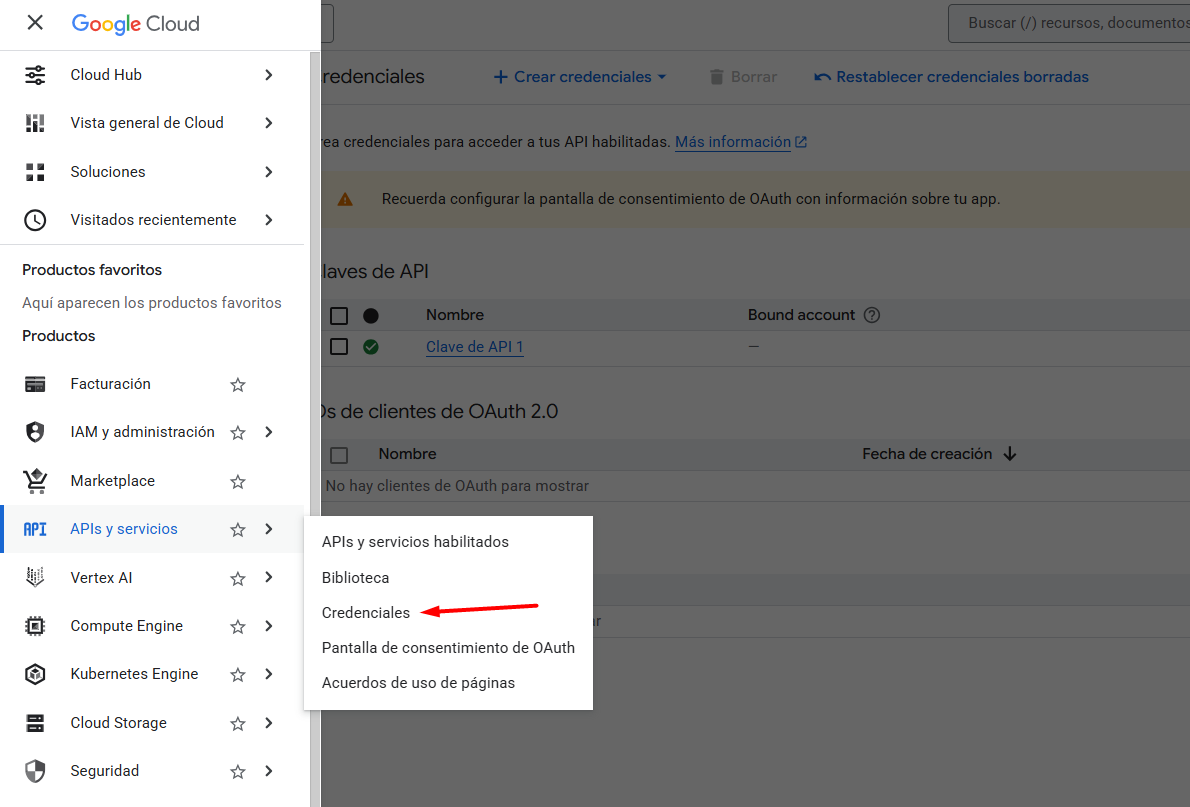Click the Marketplace cart icon
1190x807 pixels.
pos(35,481)
